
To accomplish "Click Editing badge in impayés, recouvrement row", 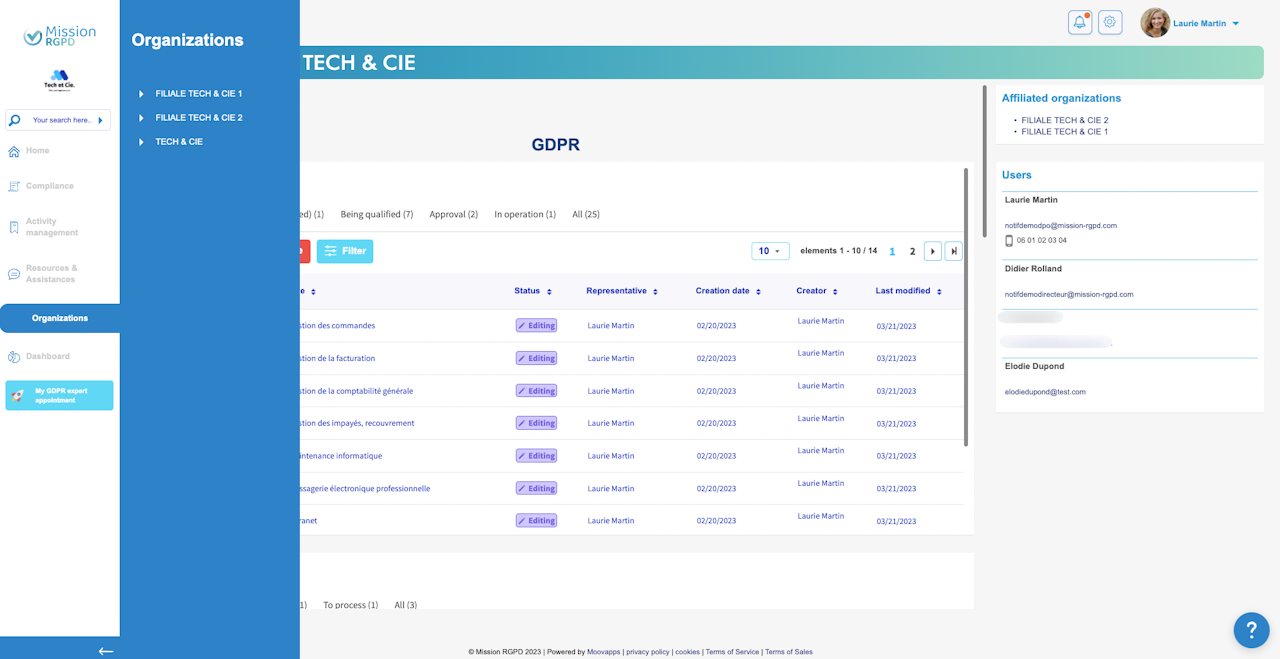I will point(536,423).
